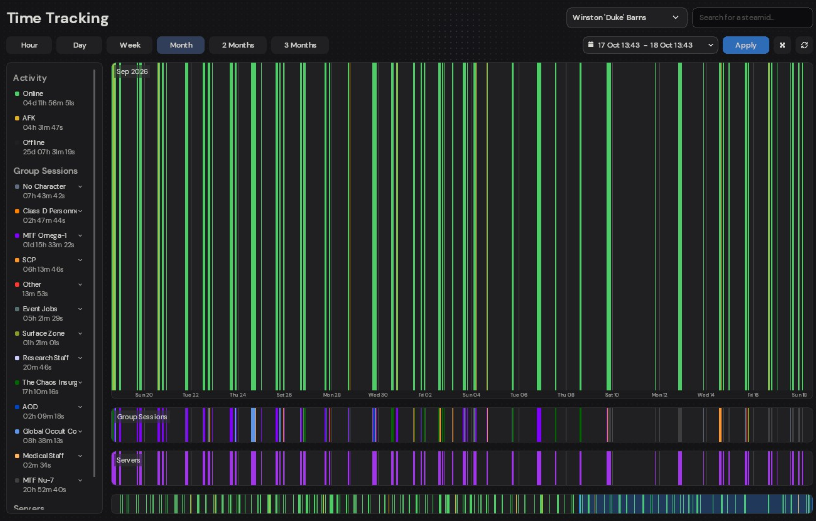Open the Winston 'Duke' Barns user dropdown
816x521 pixels.
coord(626,18)
